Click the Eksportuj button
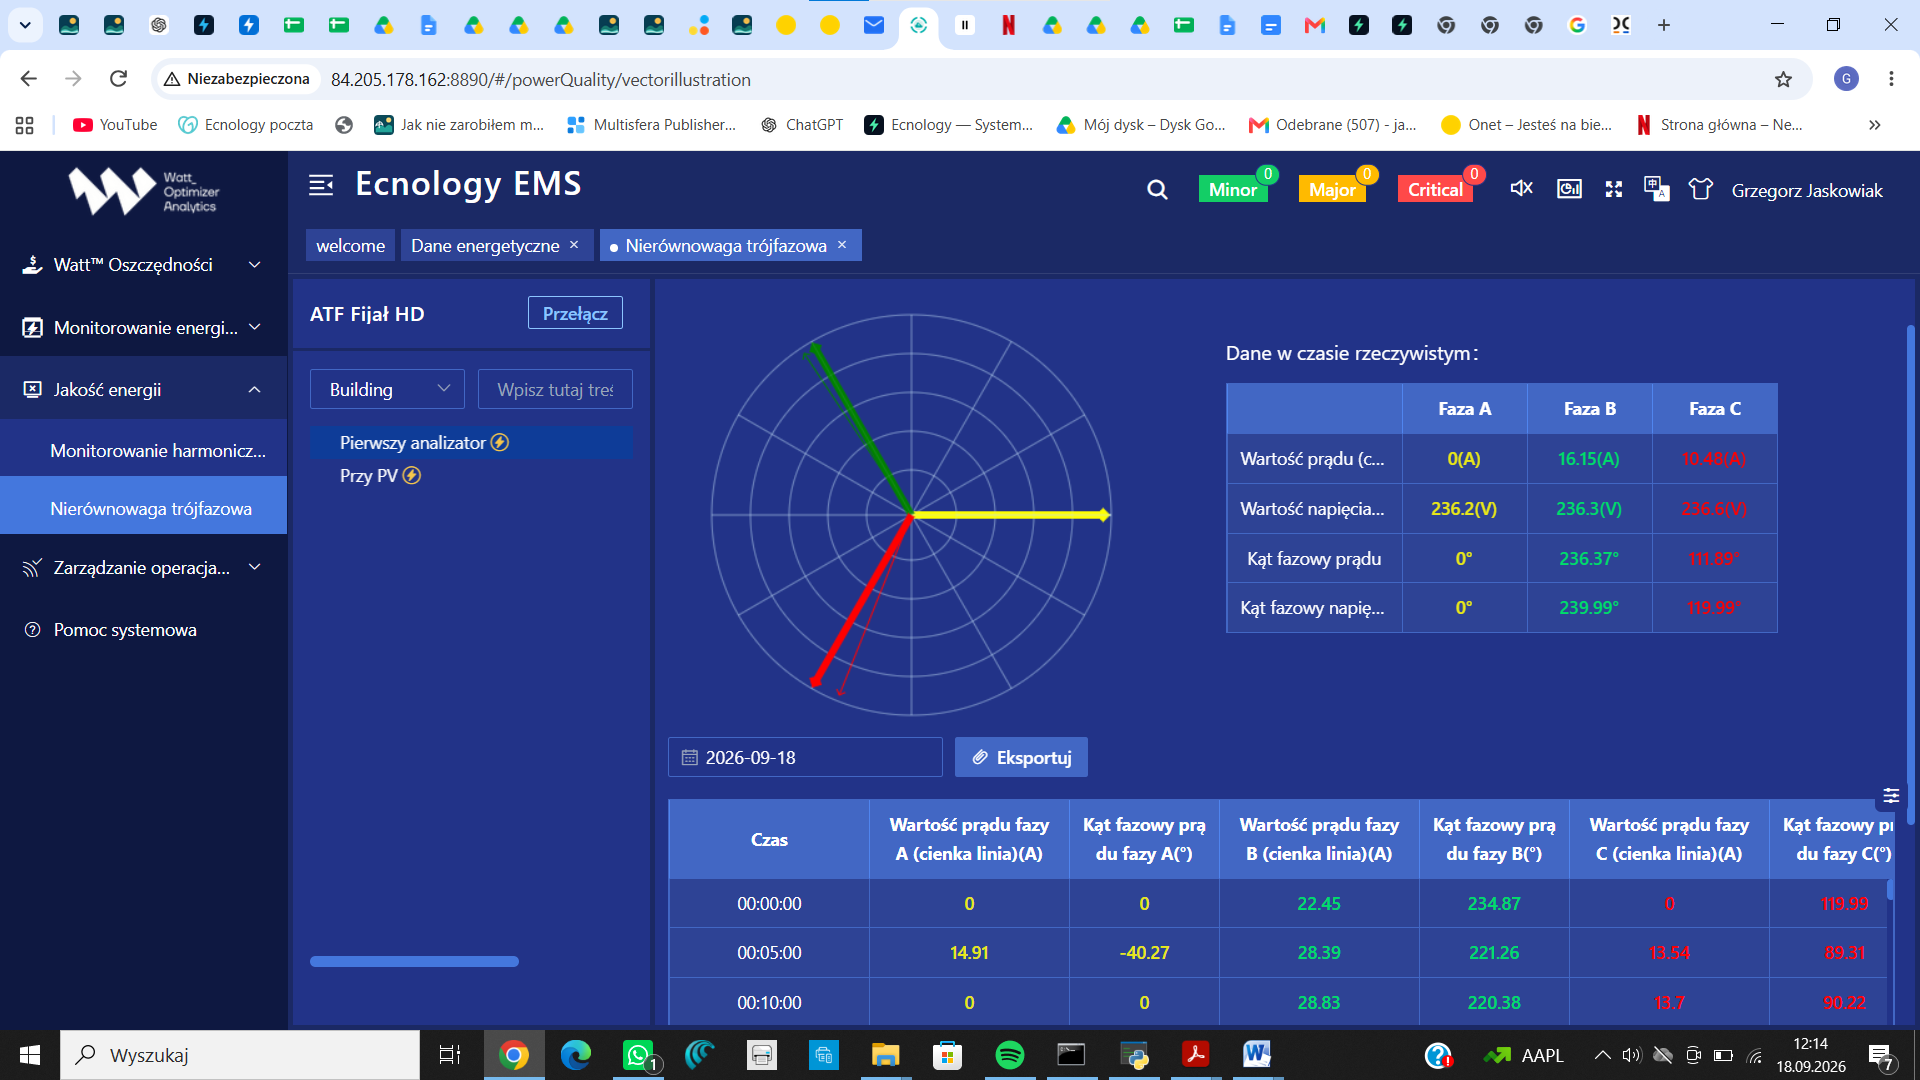Image resolution: width=1920 pixels, height=1080 pixels. [1021, 758]
